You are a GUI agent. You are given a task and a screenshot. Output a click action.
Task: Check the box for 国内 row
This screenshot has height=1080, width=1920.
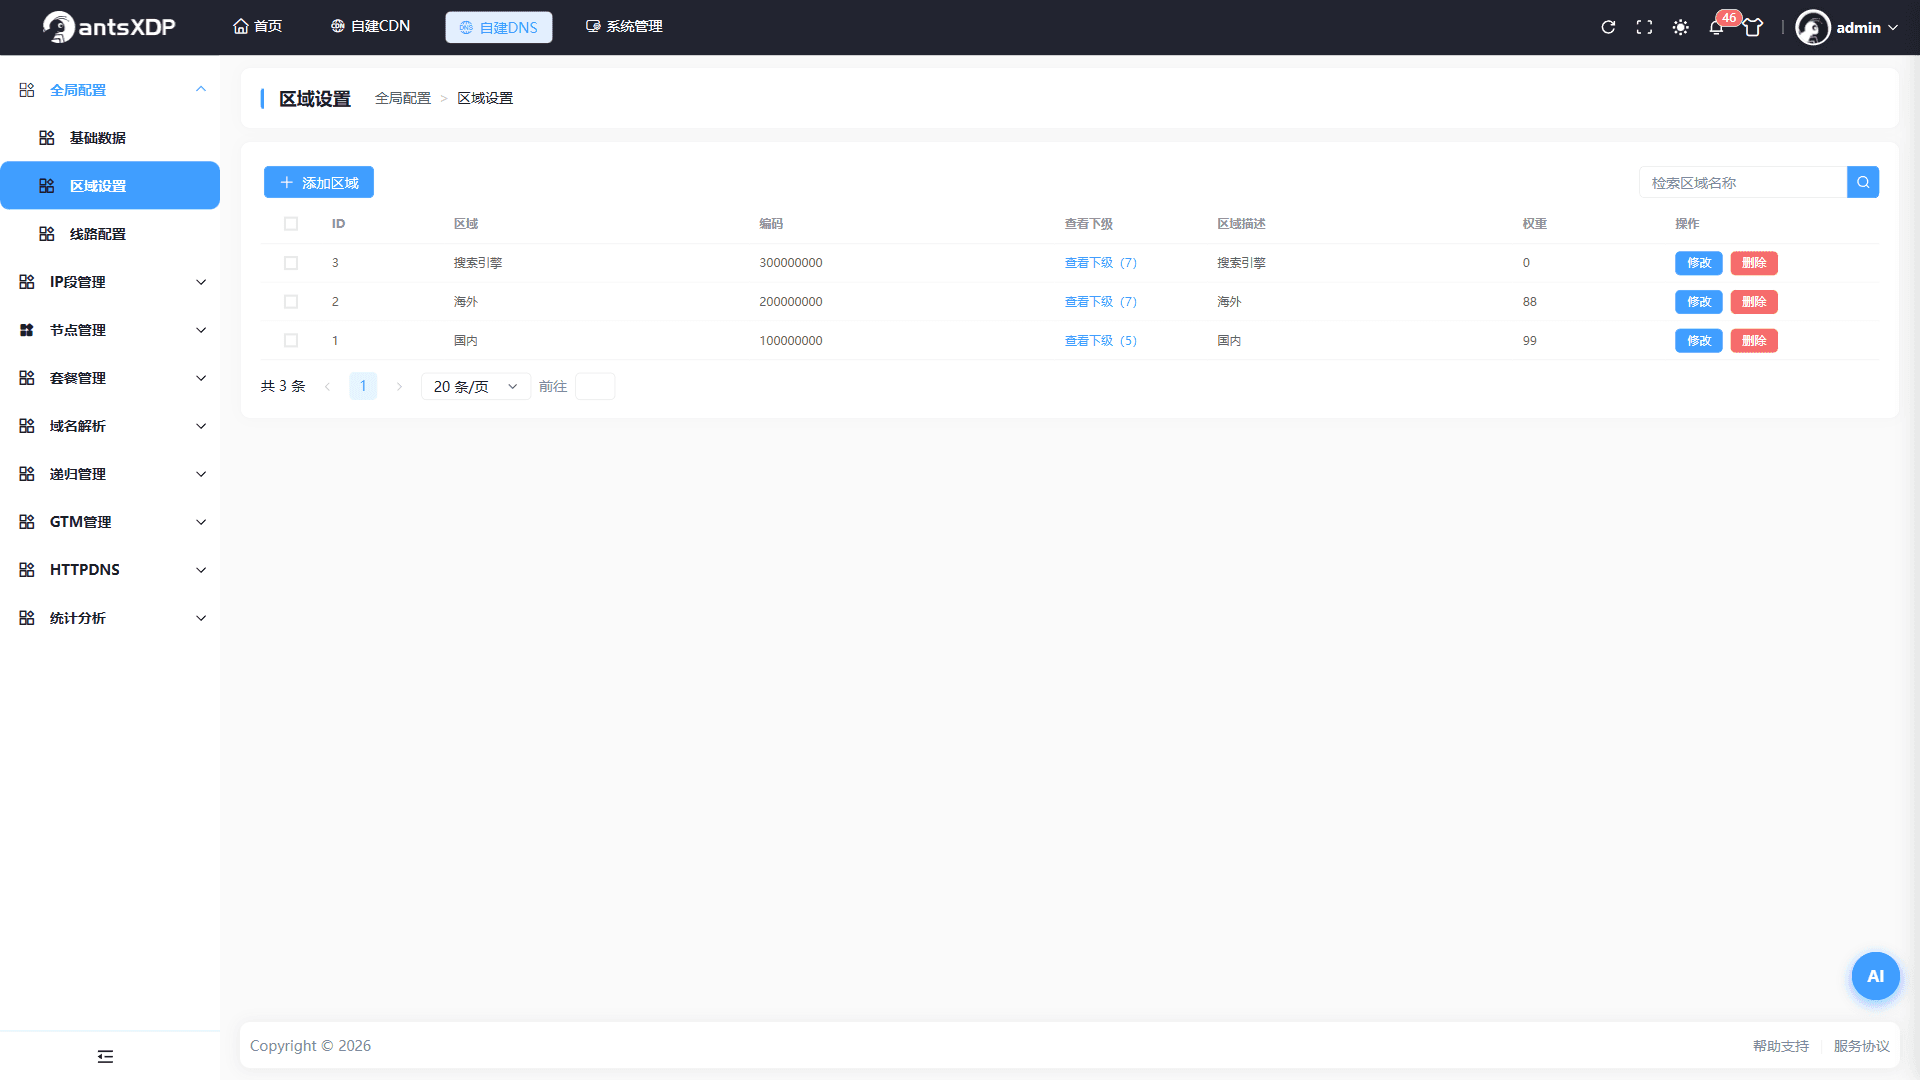(x=291, y=341)
